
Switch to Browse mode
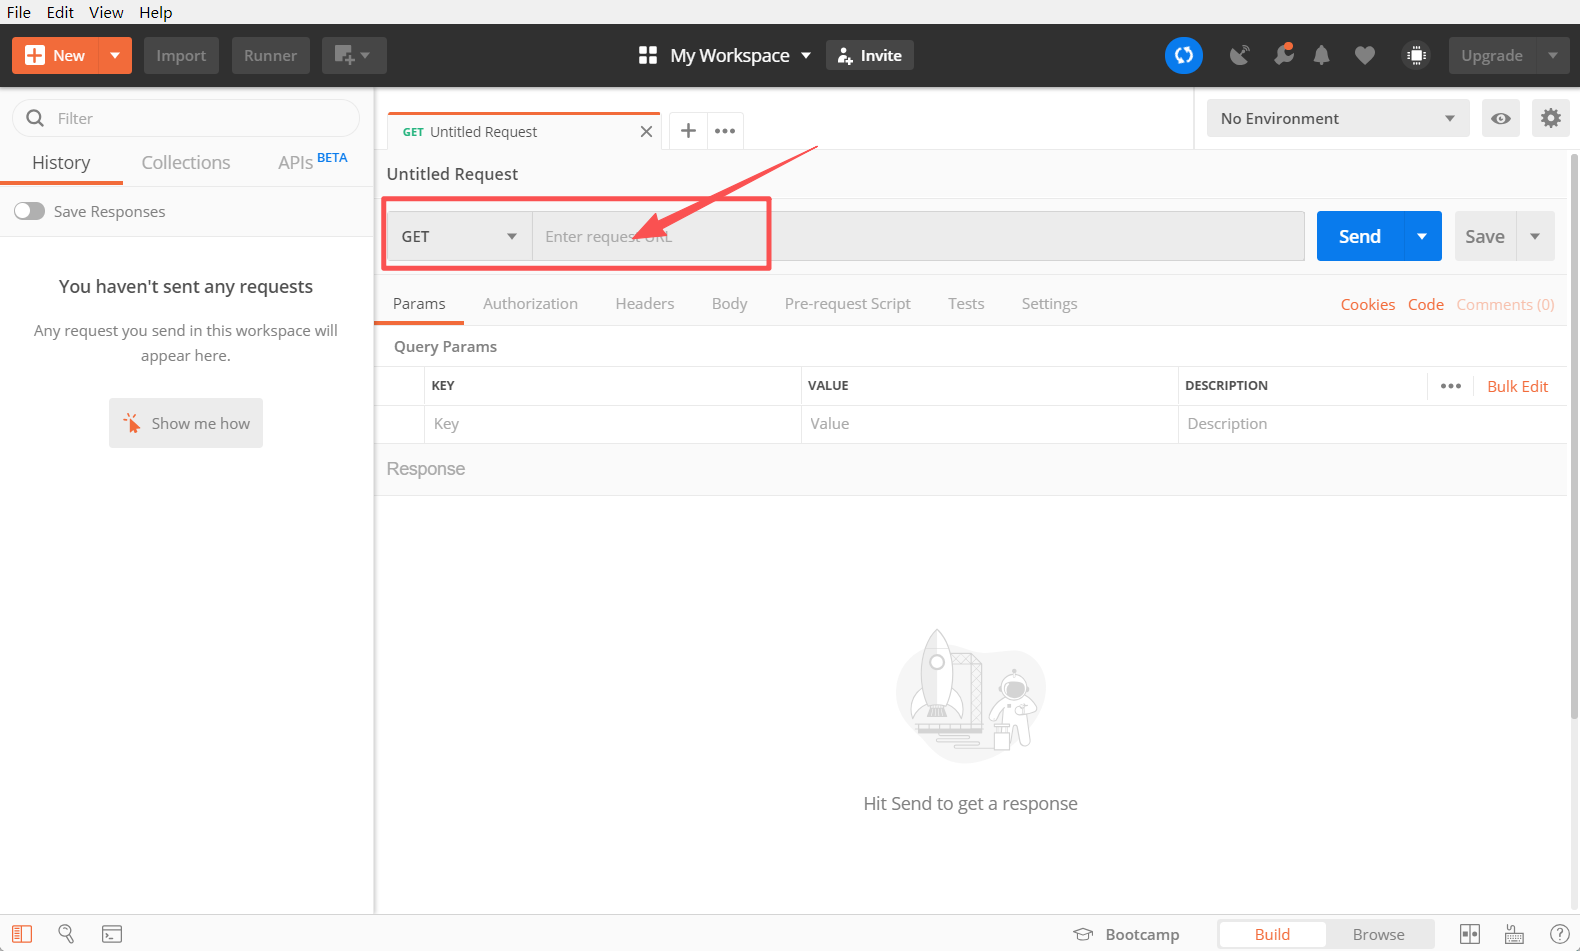click(1379, 934)
